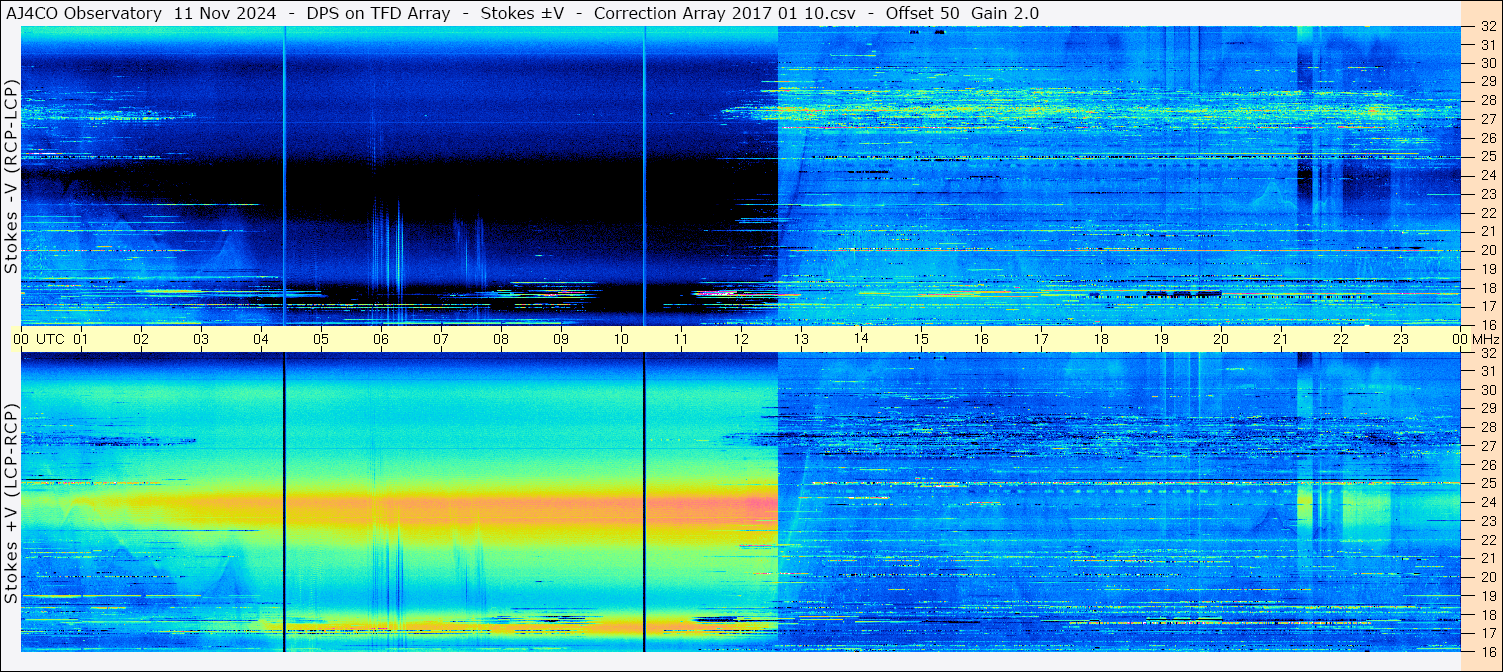The width and height of the screenshot is (1503, 672).
Task: Click the 'AJ4CO Observatory' title text
Action: point(83,13)
